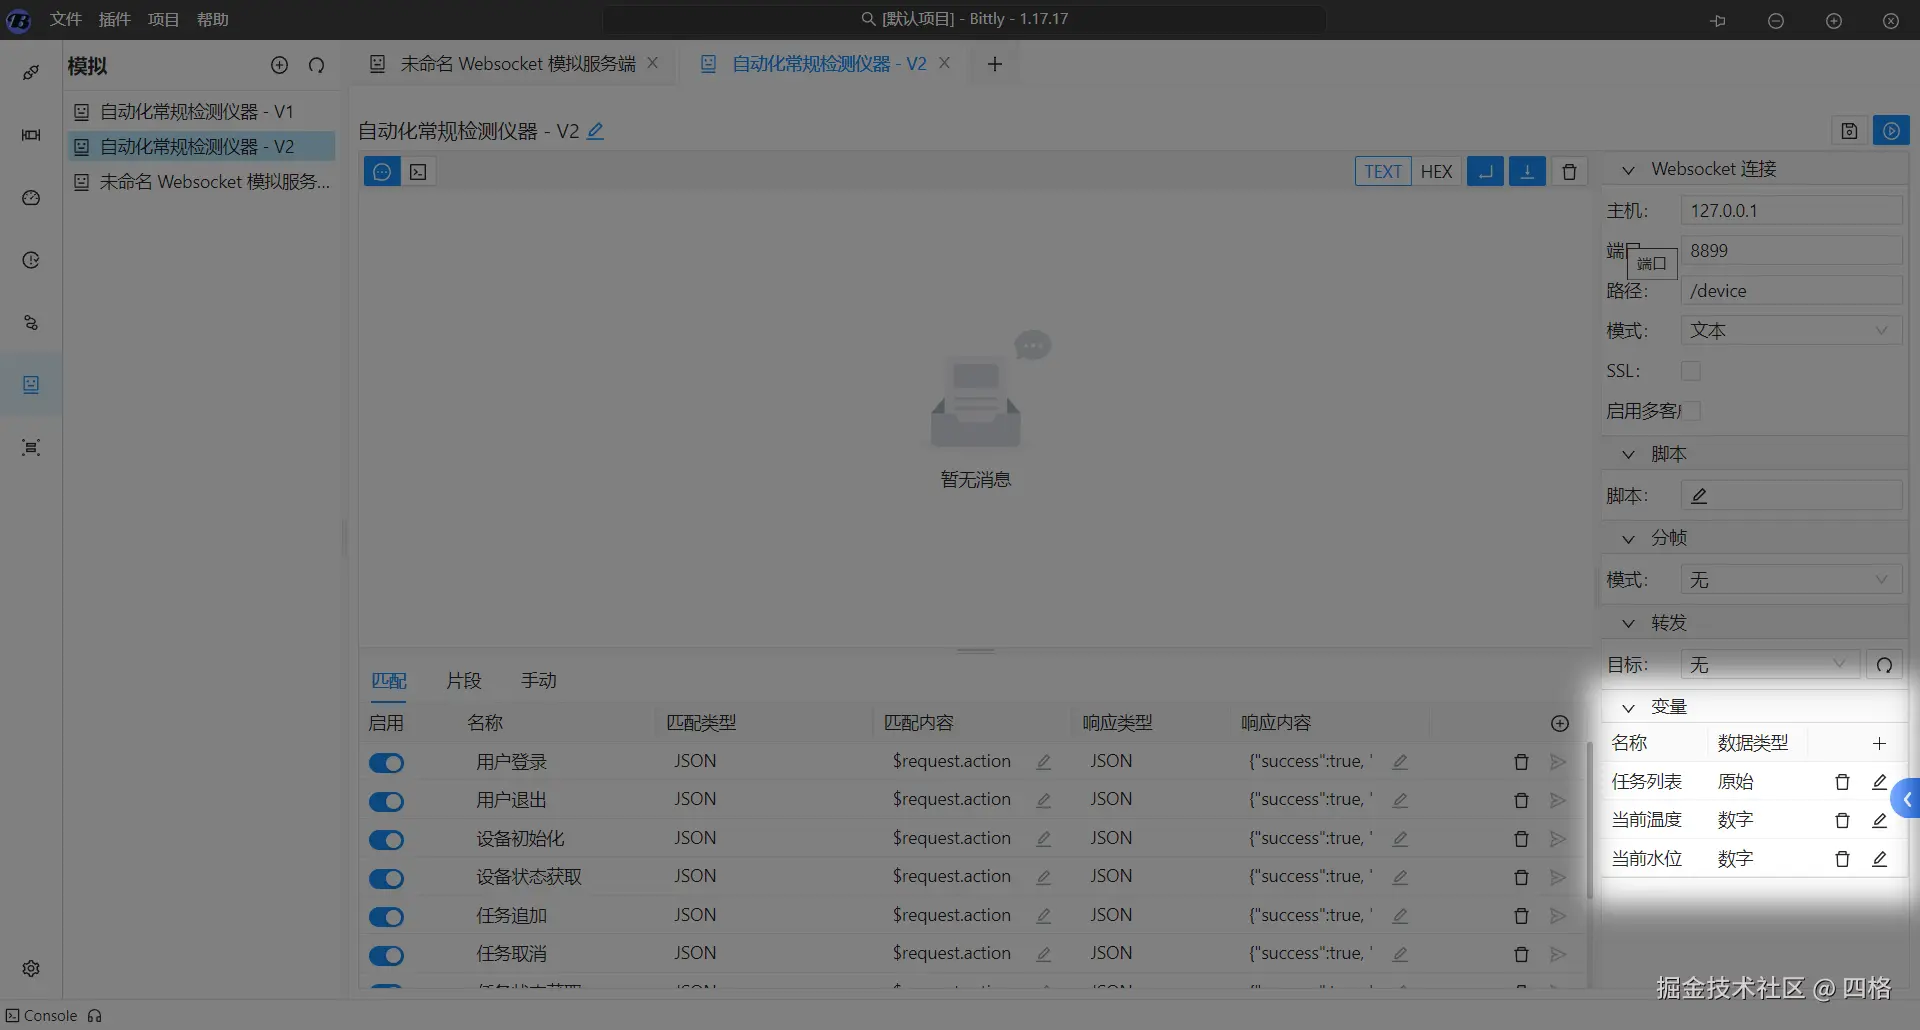1920x1030 pixels.
Task: Delete the 当前水位 variable
Action: tap(1842, 859)
